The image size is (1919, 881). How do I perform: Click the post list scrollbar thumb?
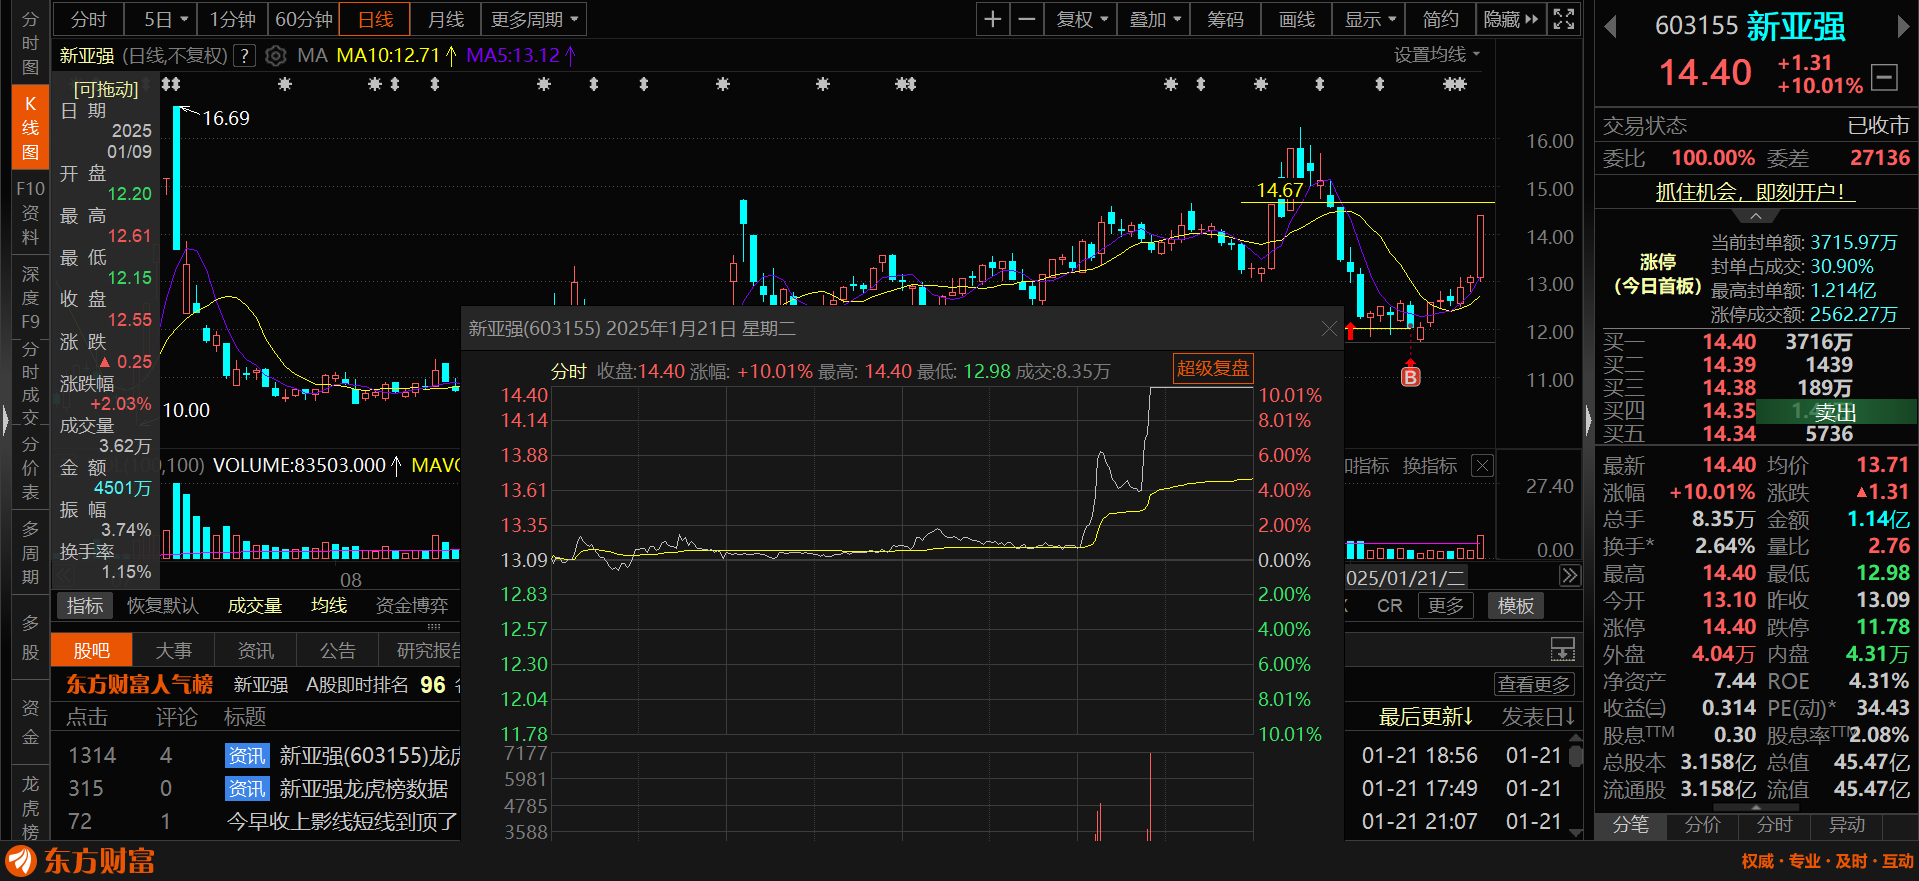coord(1576,756)
